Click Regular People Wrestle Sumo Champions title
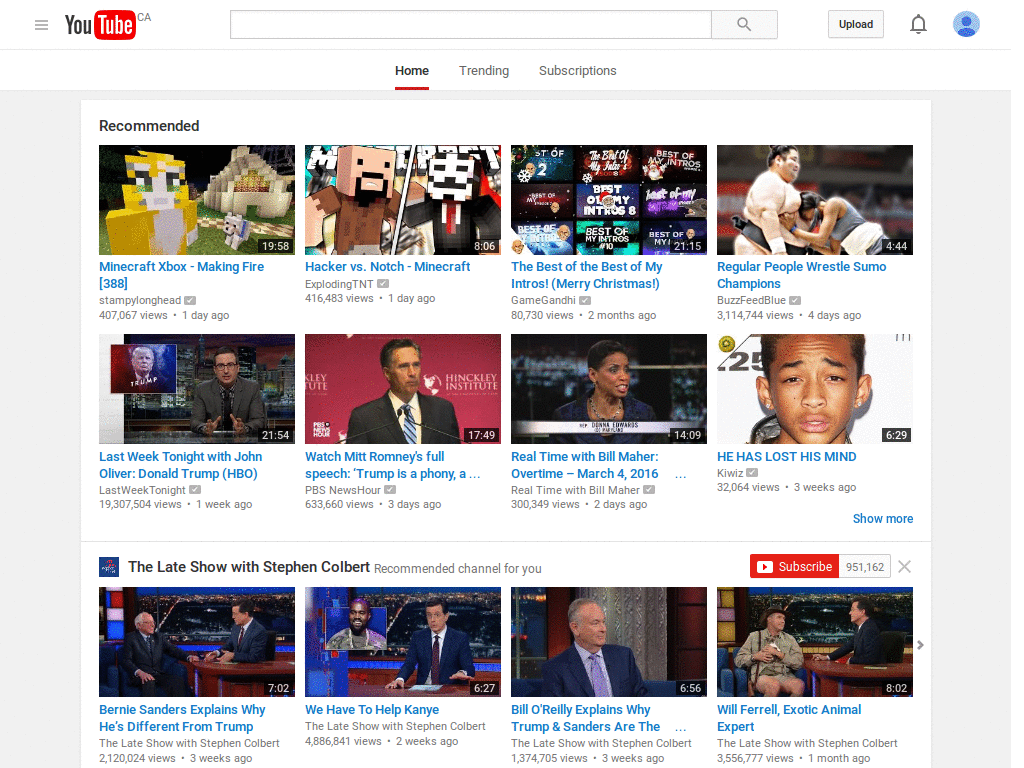The height and width of the screenshot is (768, 1024). tap(801, 275)
